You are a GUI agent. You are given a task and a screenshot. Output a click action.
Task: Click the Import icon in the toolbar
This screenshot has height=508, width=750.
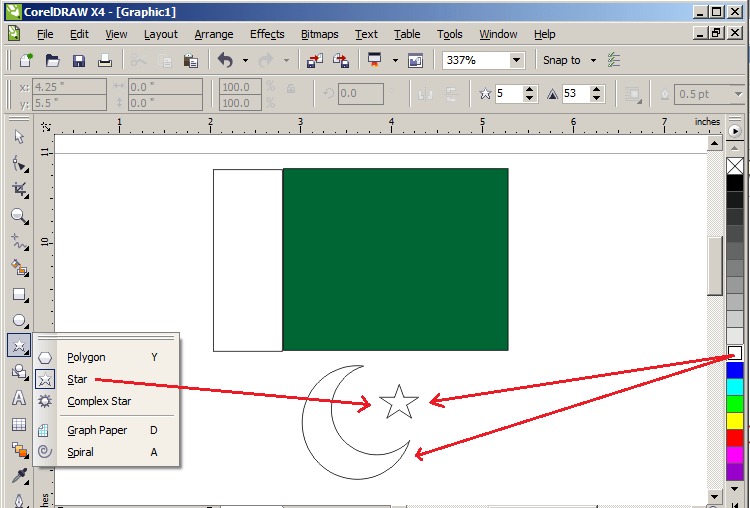point(315,61)
